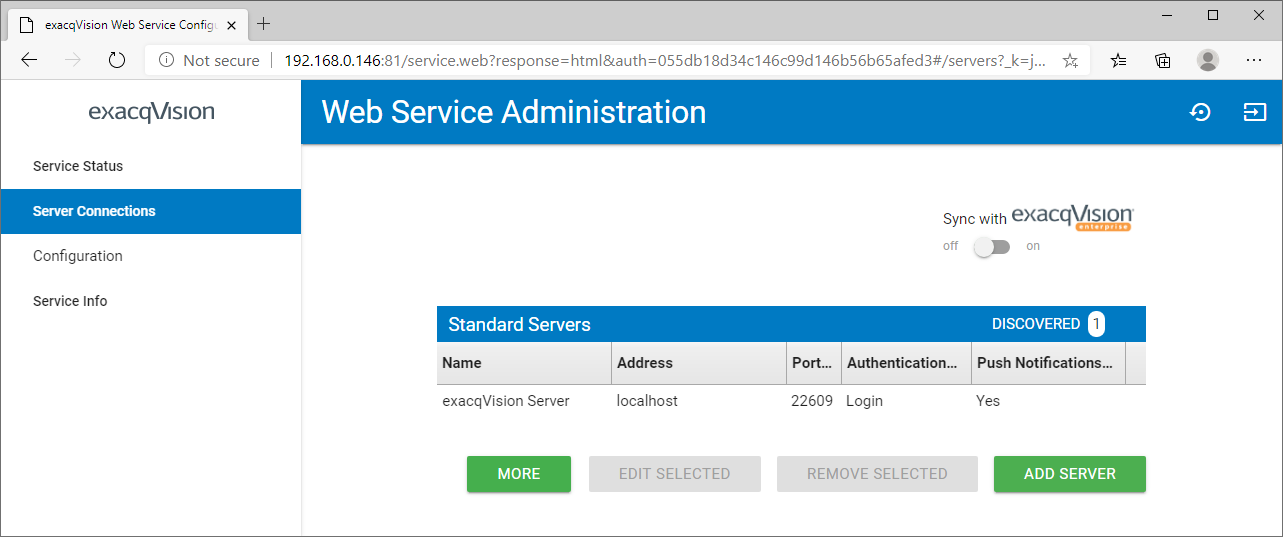The width and height of the screenshot is (1283, 537).
Task: Open a new browser tab
Action: (x=264, y=23)
